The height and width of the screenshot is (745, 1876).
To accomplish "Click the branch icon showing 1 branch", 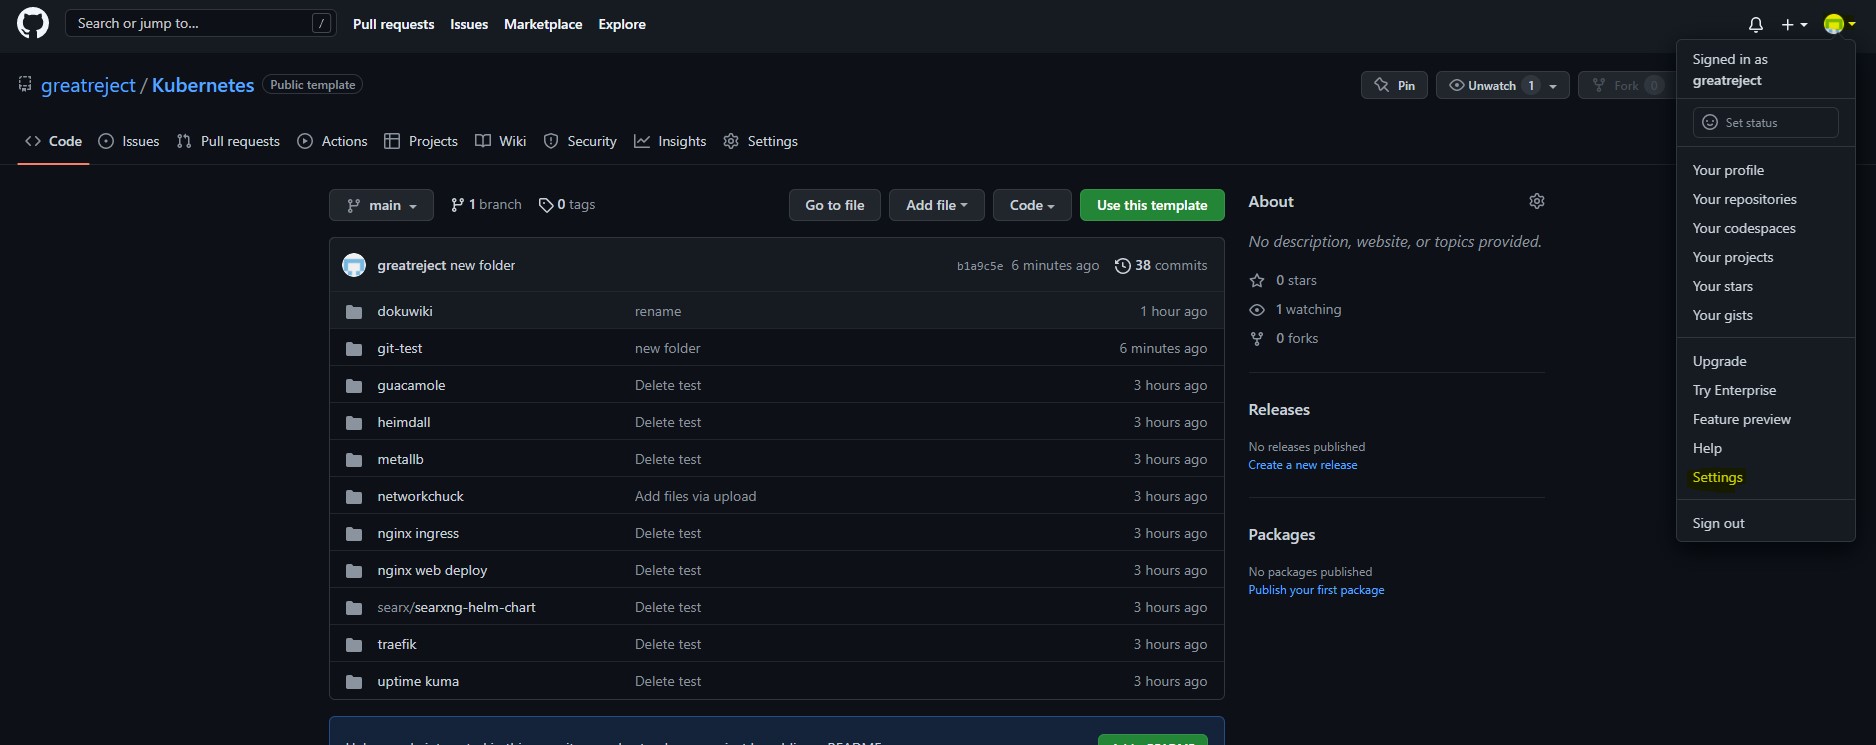I will point(457,205).
